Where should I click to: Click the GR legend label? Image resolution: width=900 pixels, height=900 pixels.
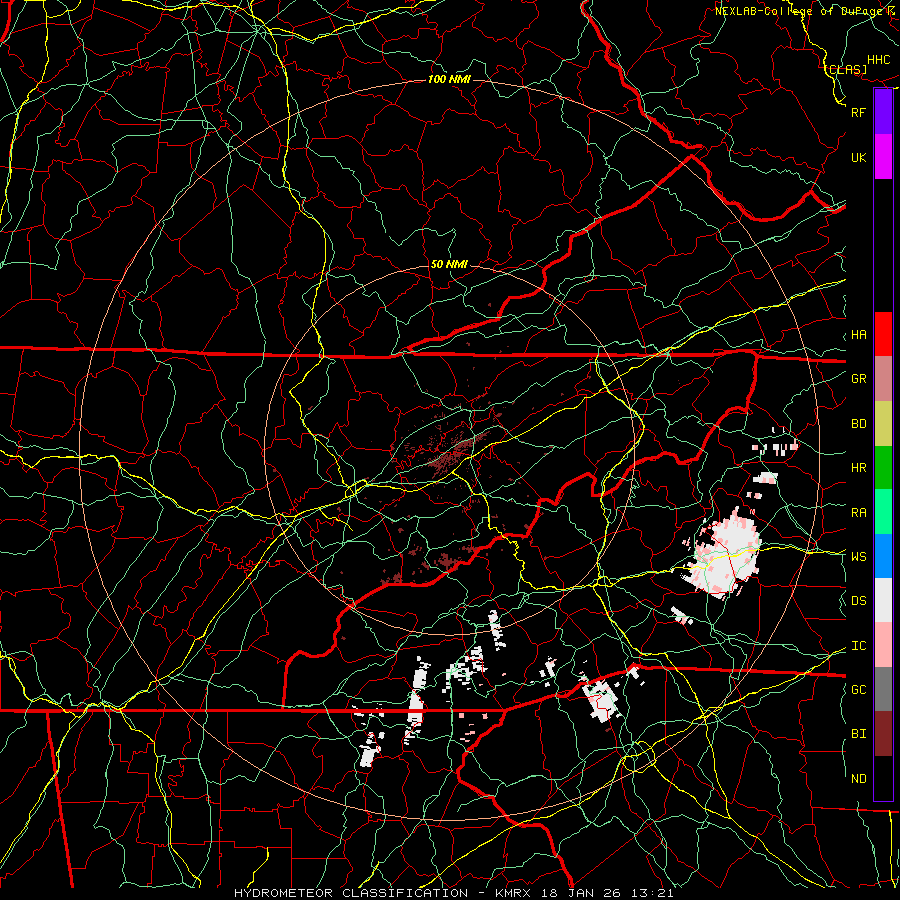point(858,379)
